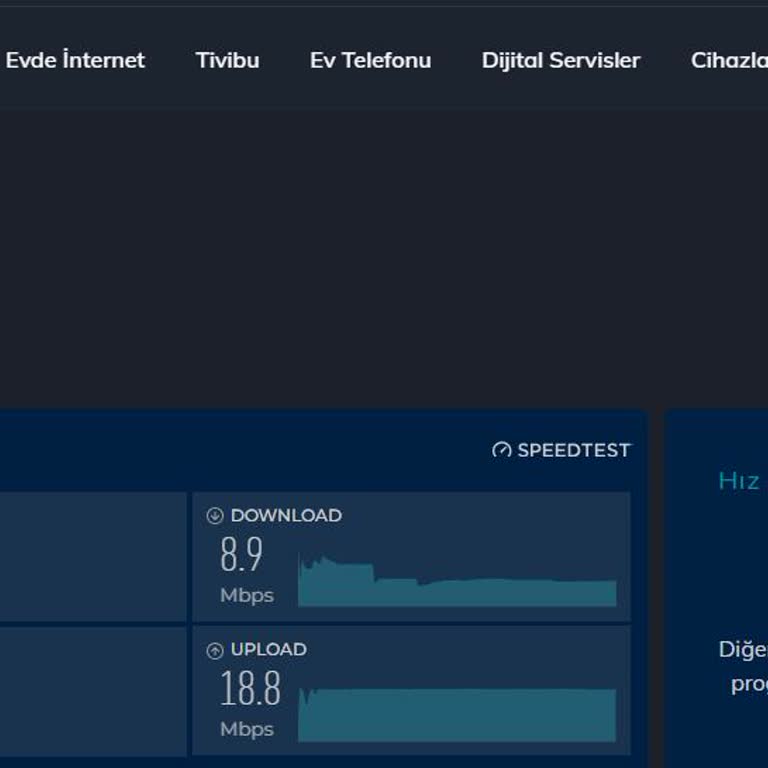This screenshot has width=768, height=768.
Task: Open the Dijital Servisler menu
Action: pos(560,60)
